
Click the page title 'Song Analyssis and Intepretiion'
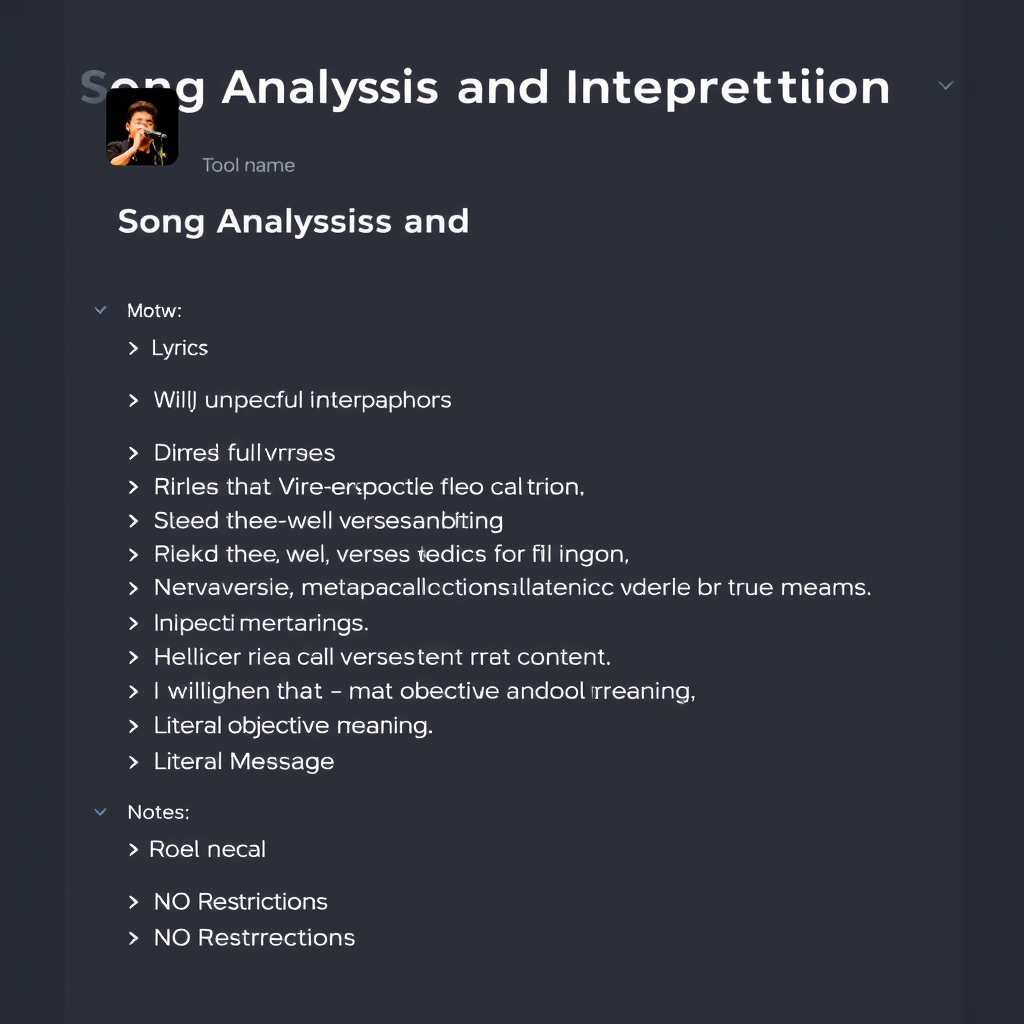[484, 87]
